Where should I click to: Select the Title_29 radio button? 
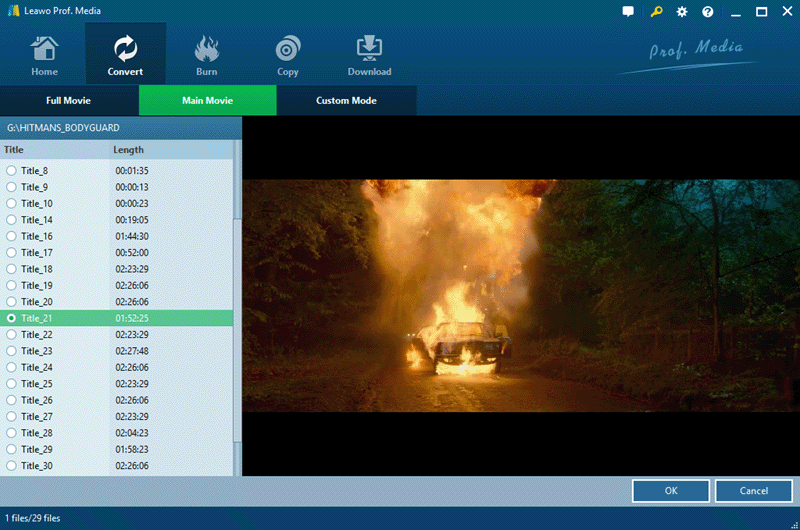[11, 449]
